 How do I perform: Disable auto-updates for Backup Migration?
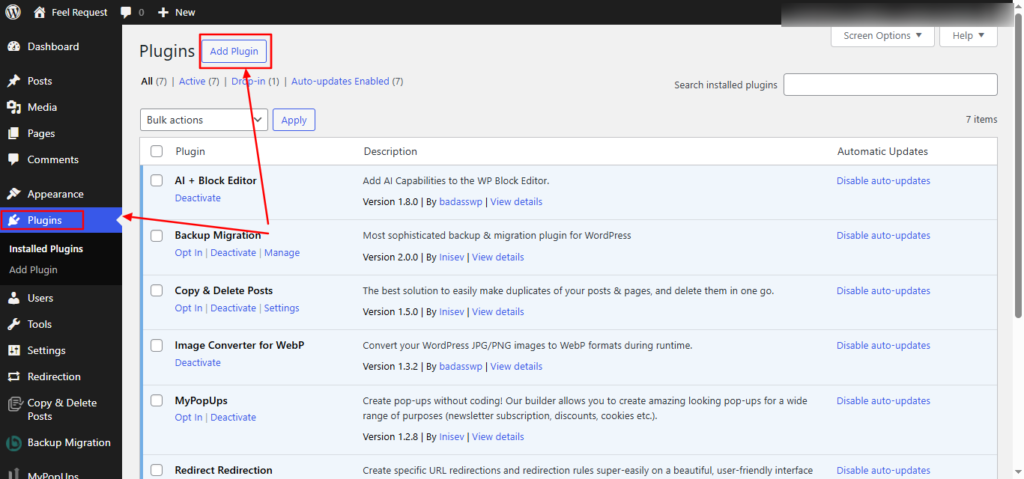pos(884,235)
